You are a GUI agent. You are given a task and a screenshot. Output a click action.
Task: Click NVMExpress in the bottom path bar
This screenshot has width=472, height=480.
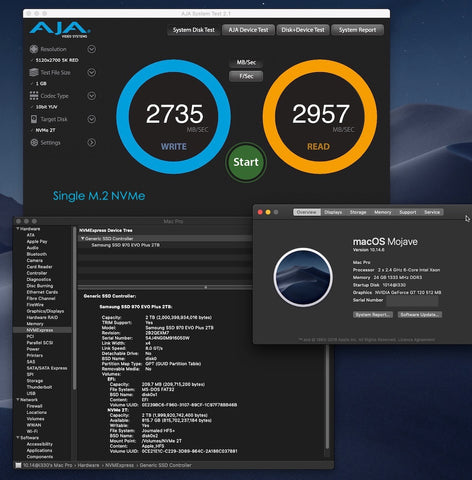[x=119, y=465]
